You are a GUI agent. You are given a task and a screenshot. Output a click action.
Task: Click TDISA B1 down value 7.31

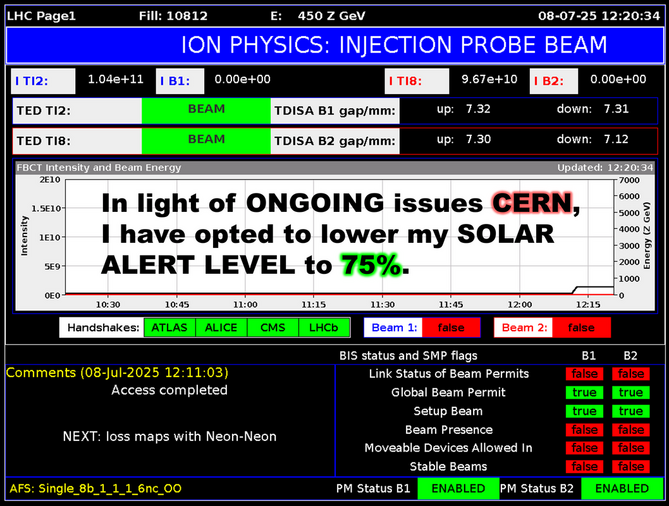pos(616,109)
